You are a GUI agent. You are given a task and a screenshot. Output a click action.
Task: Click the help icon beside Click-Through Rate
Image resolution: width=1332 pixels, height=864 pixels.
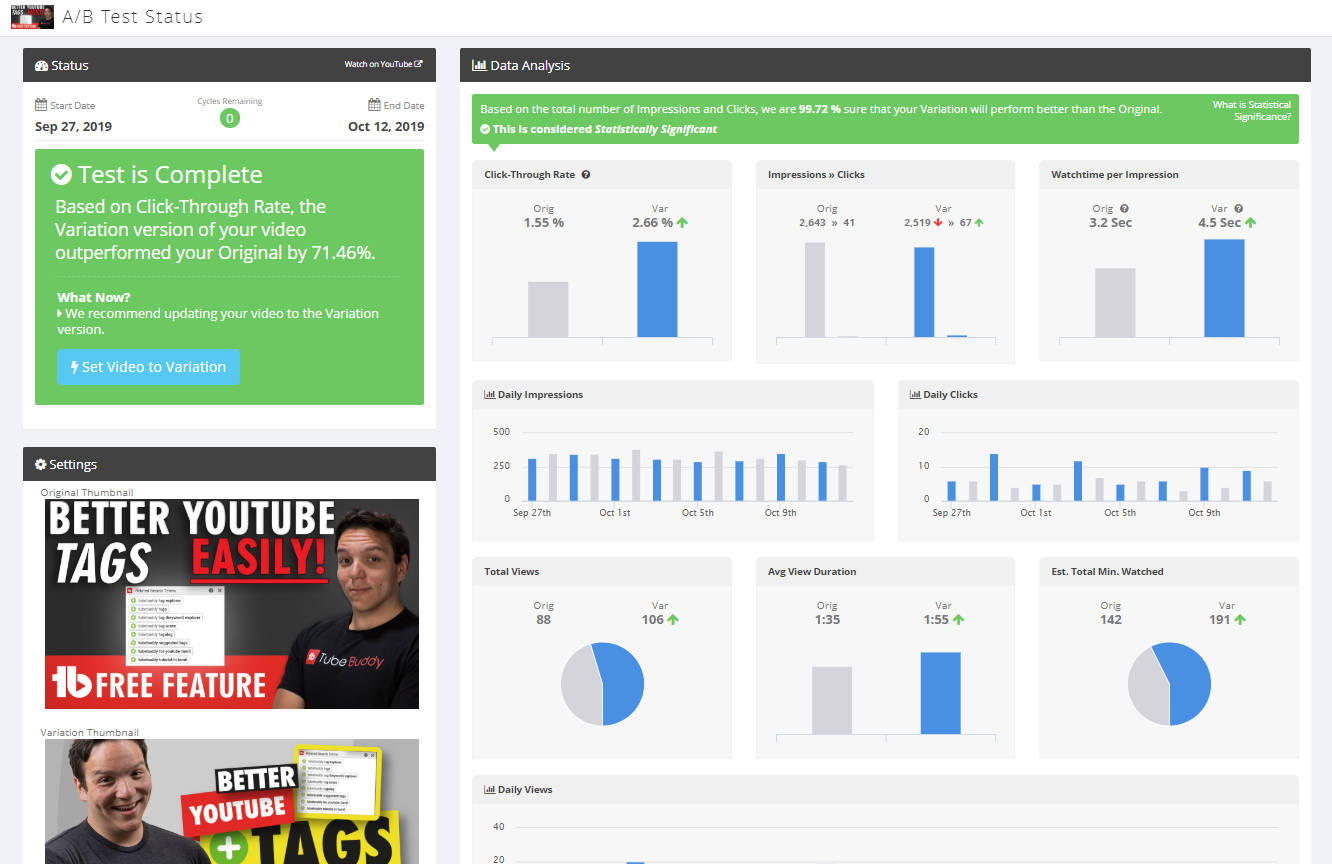pos(586,175)
